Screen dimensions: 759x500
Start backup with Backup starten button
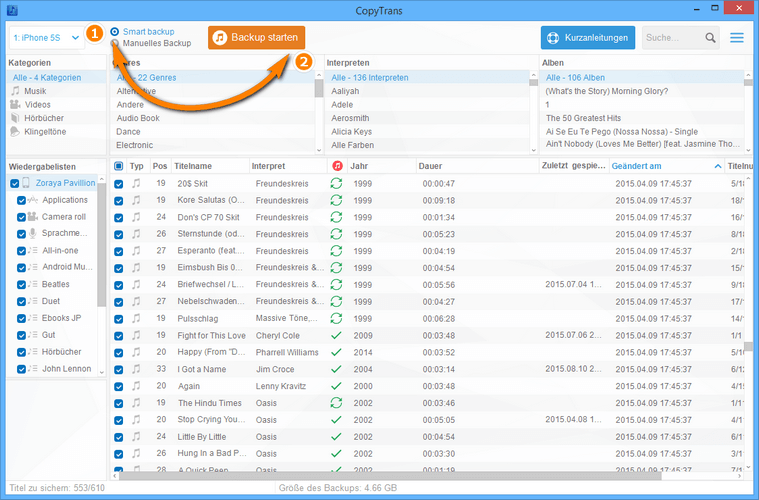click(x=257, y=38)
